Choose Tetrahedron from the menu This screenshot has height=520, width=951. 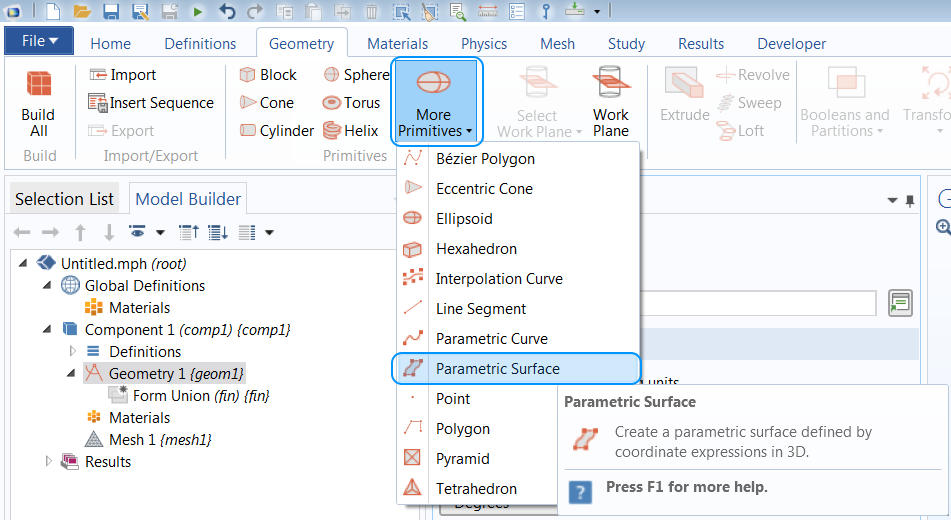[x=477, y=488]
